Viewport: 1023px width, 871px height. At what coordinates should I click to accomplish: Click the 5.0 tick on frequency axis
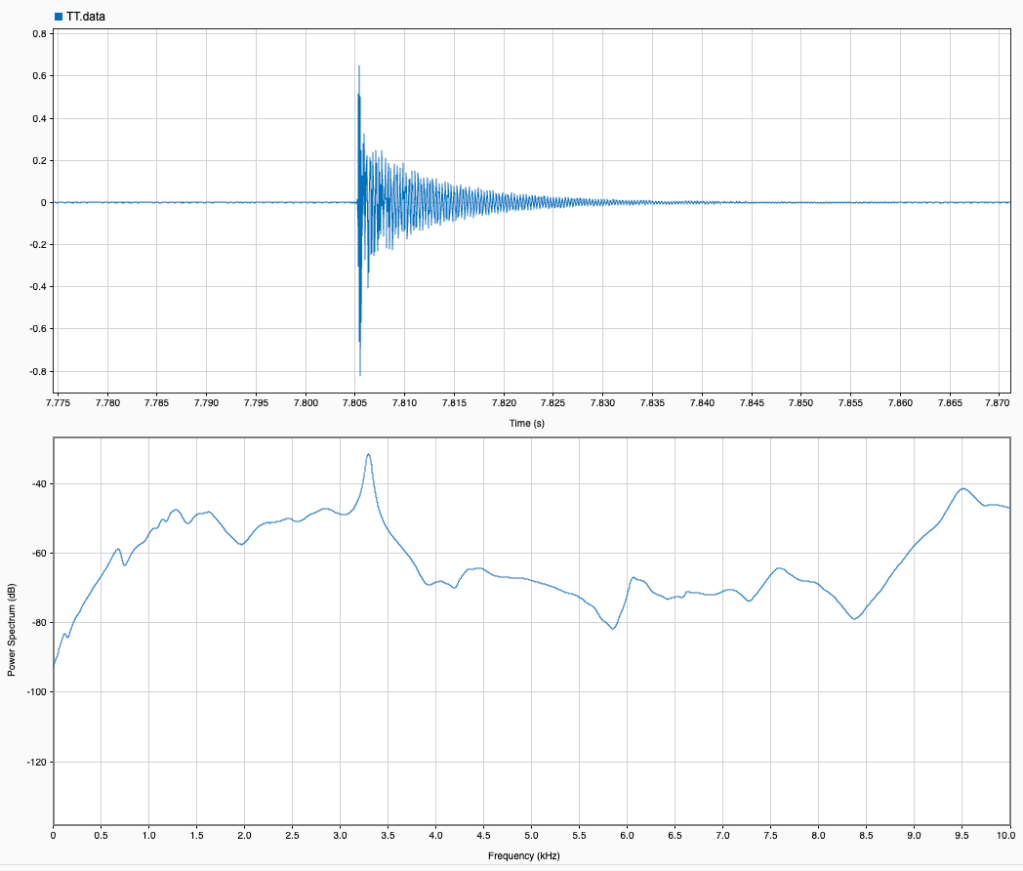(531, 833)
